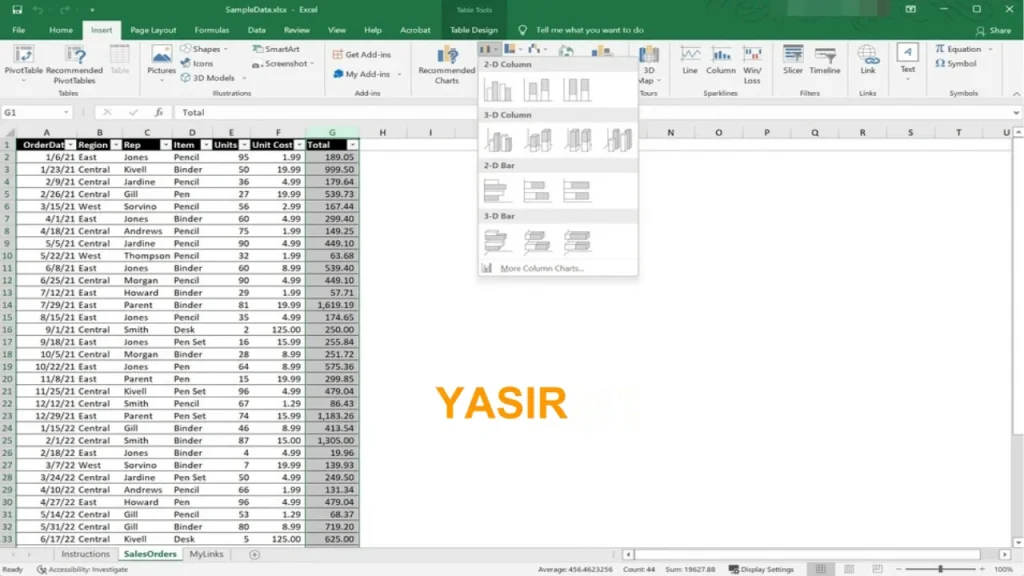Open the Screenshot dropdown
Screen dimensions: 1024x576
[x=283, y=63]
